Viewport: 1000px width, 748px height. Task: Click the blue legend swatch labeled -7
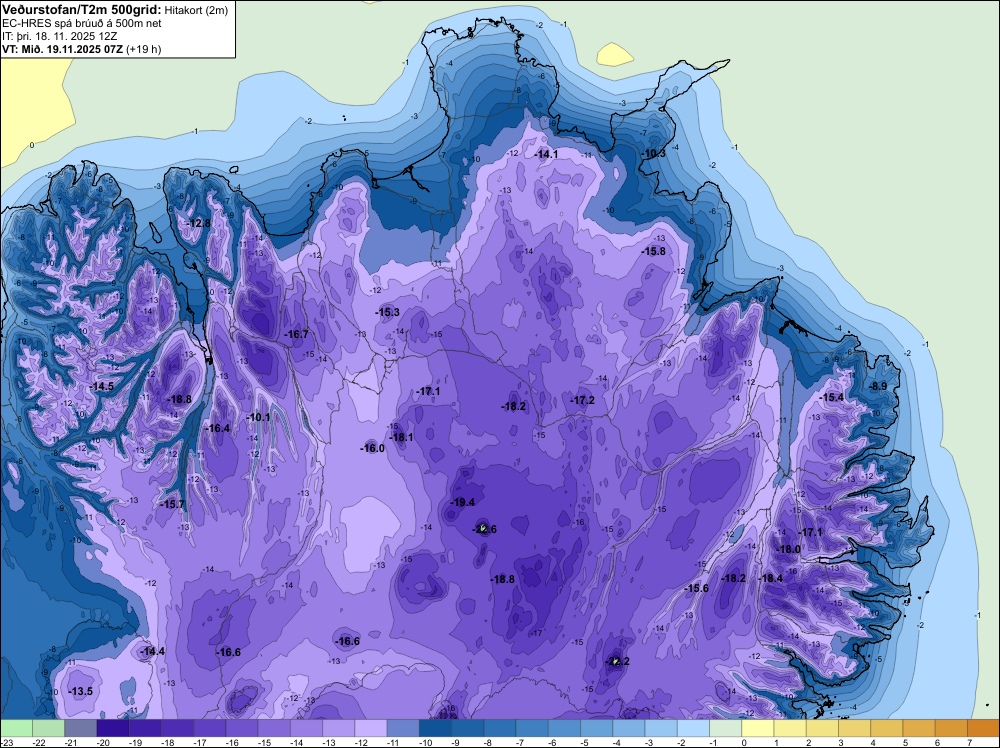532,728
